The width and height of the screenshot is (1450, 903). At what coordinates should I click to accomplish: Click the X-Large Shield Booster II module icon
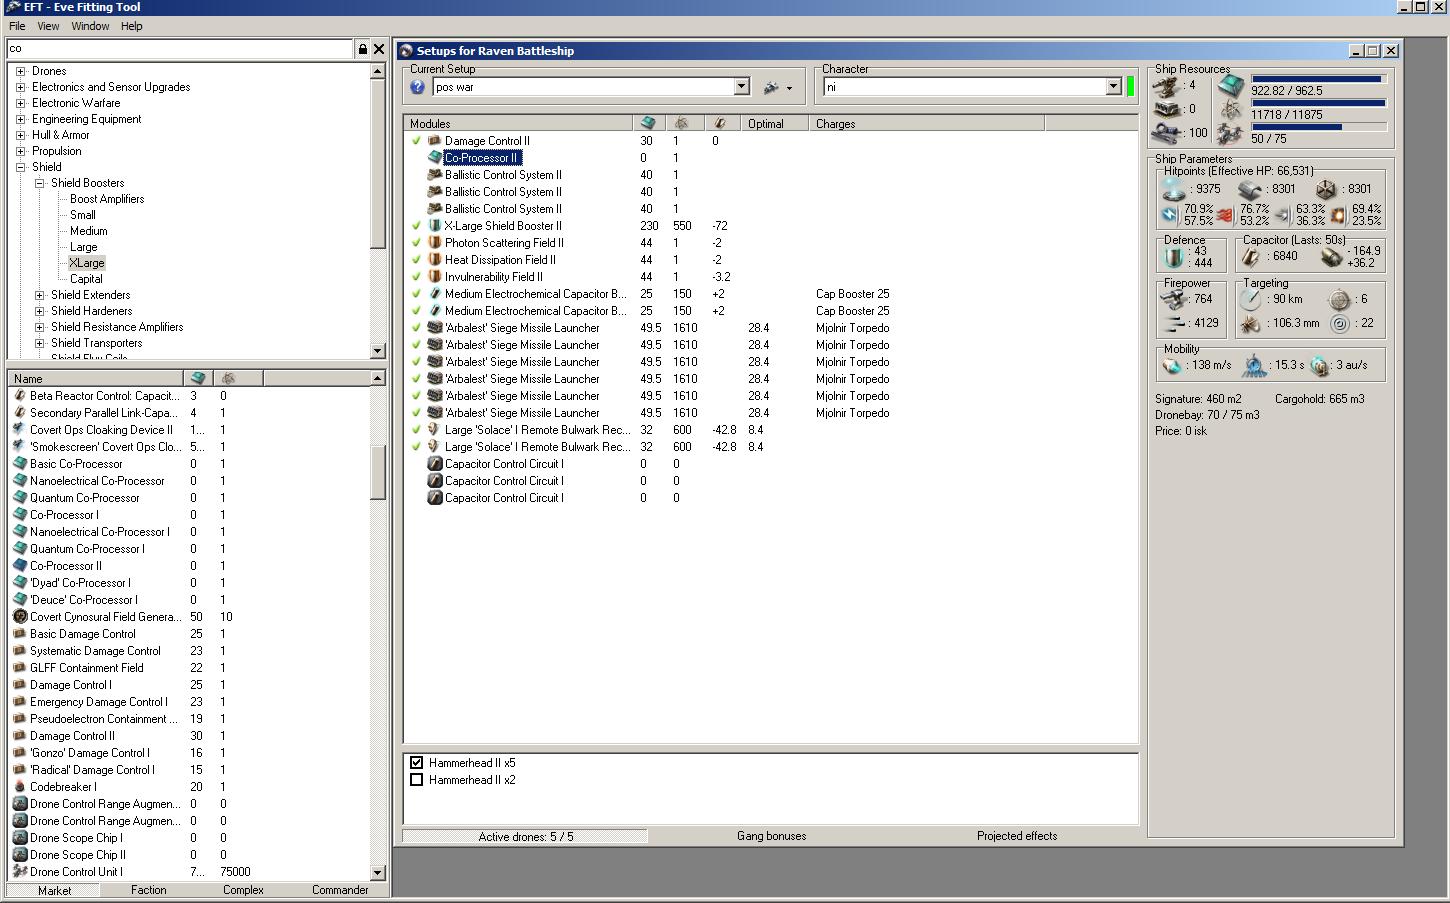(x=434, y=226)
